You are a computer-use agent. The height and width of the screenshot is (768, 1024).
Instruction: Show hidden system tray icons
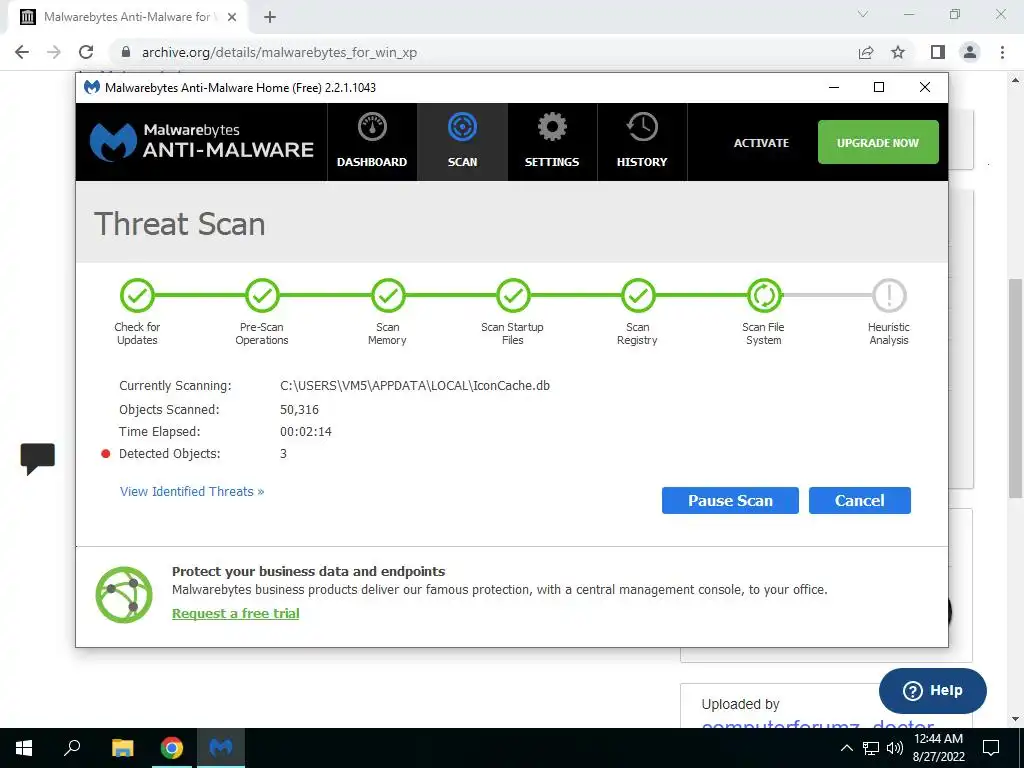(x=846, y=748)
